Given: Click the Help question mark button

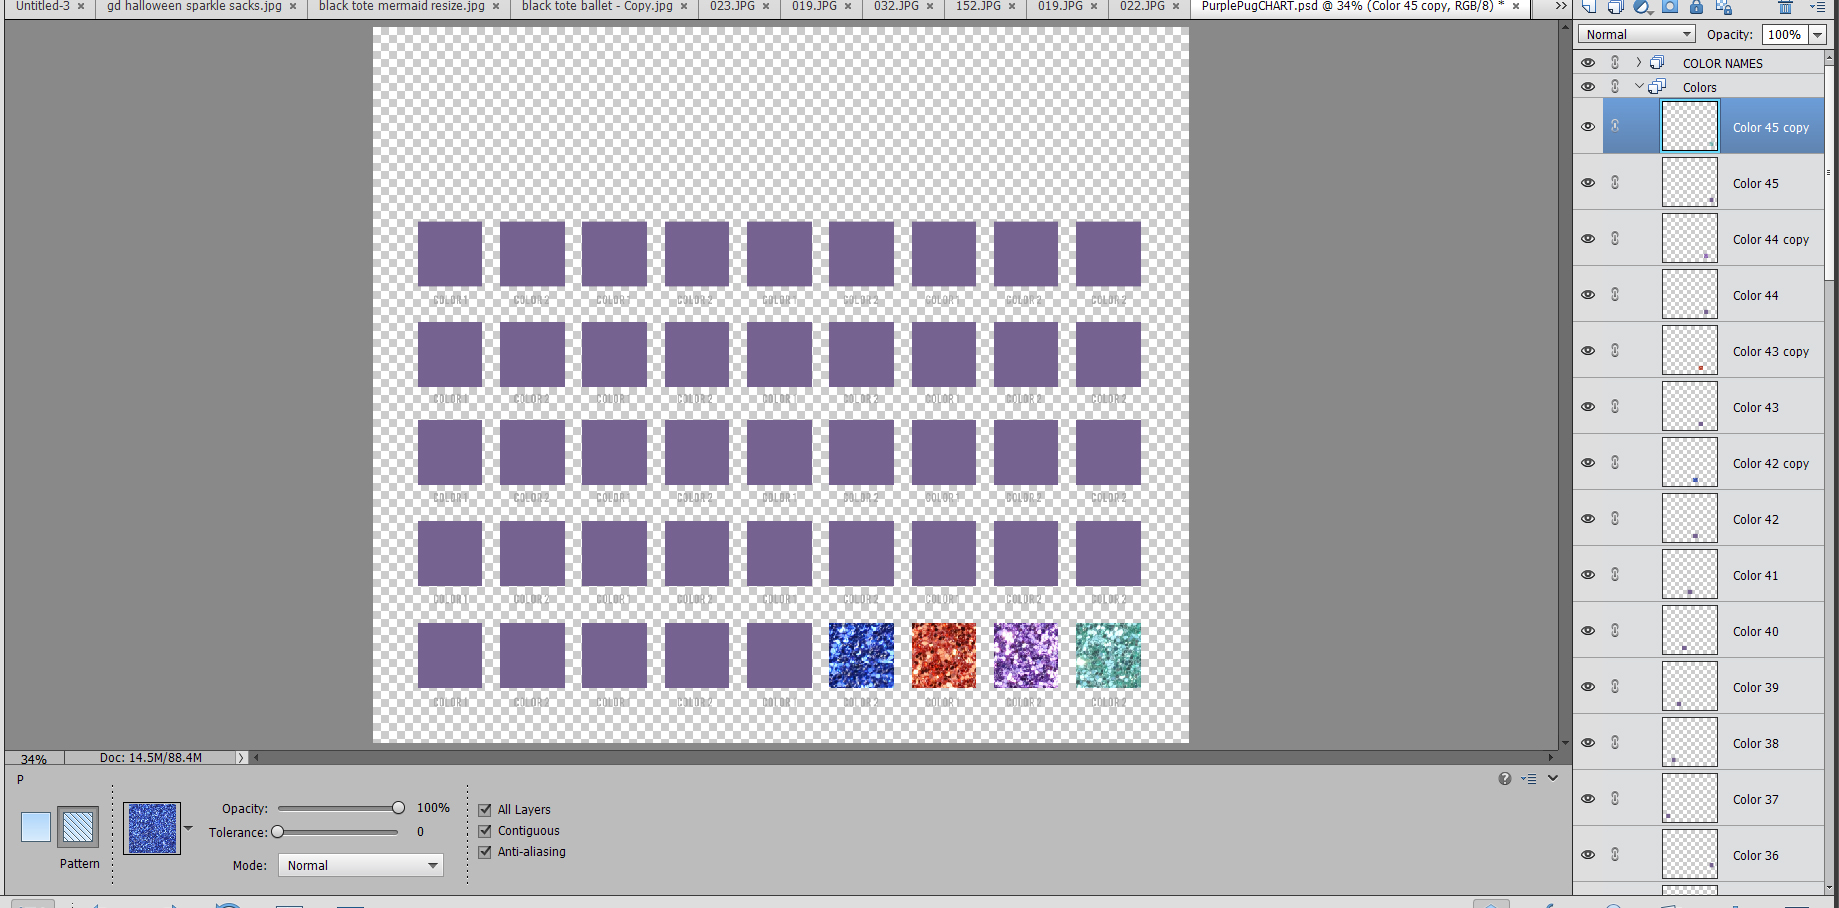Looking at the screenshot, I should [1504, 778].
